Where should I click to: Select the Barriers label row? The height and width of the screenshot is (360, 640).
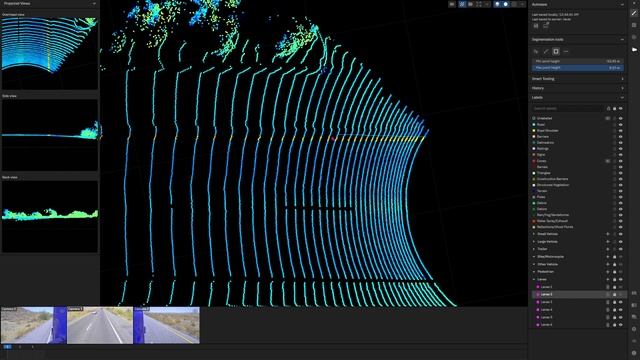578,137
